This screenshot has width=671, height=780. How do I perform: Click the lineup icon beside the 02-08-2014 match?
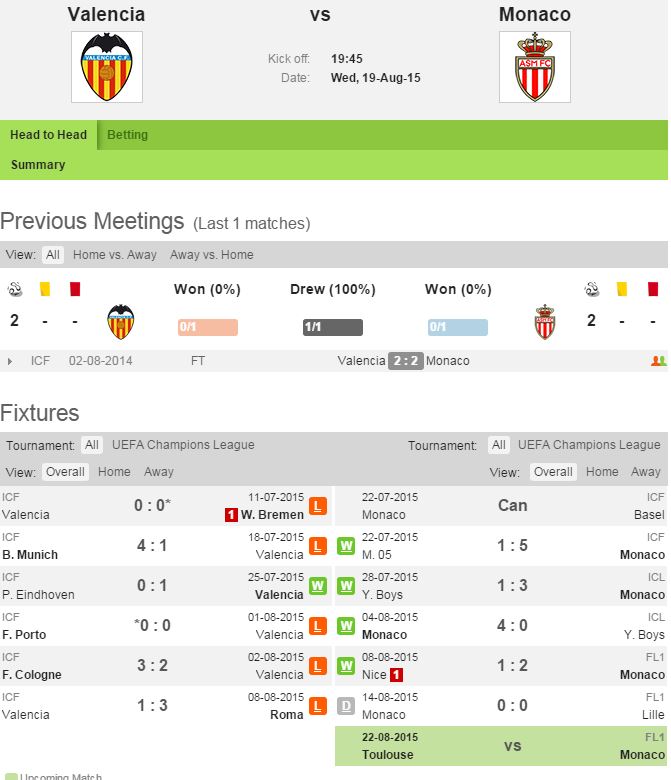tap(658, 361)
